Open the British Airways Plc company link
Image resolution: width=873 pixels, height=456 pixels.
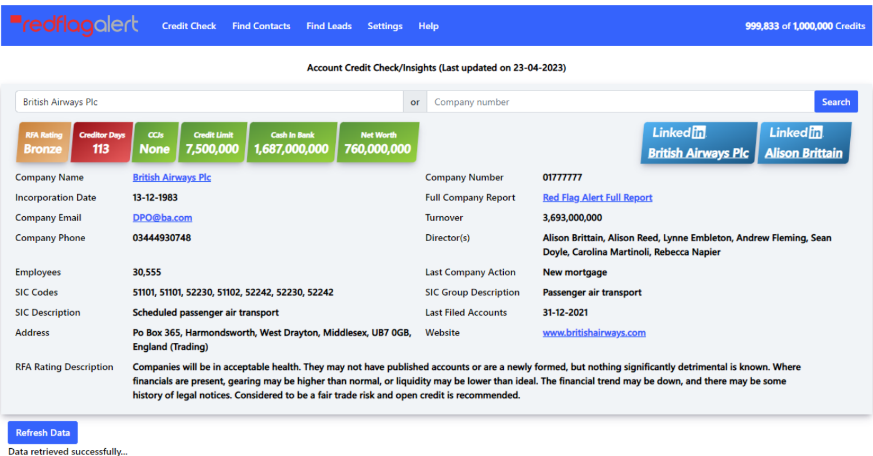pos(171,178)
